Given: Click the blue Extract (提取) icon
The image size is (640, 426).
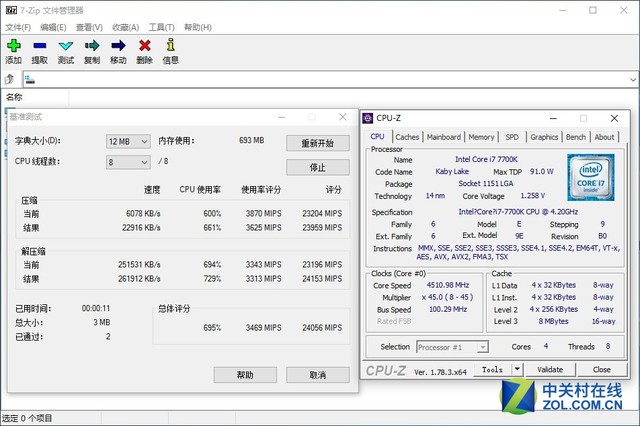Looking at the screenshot, I should pos(39,46).
